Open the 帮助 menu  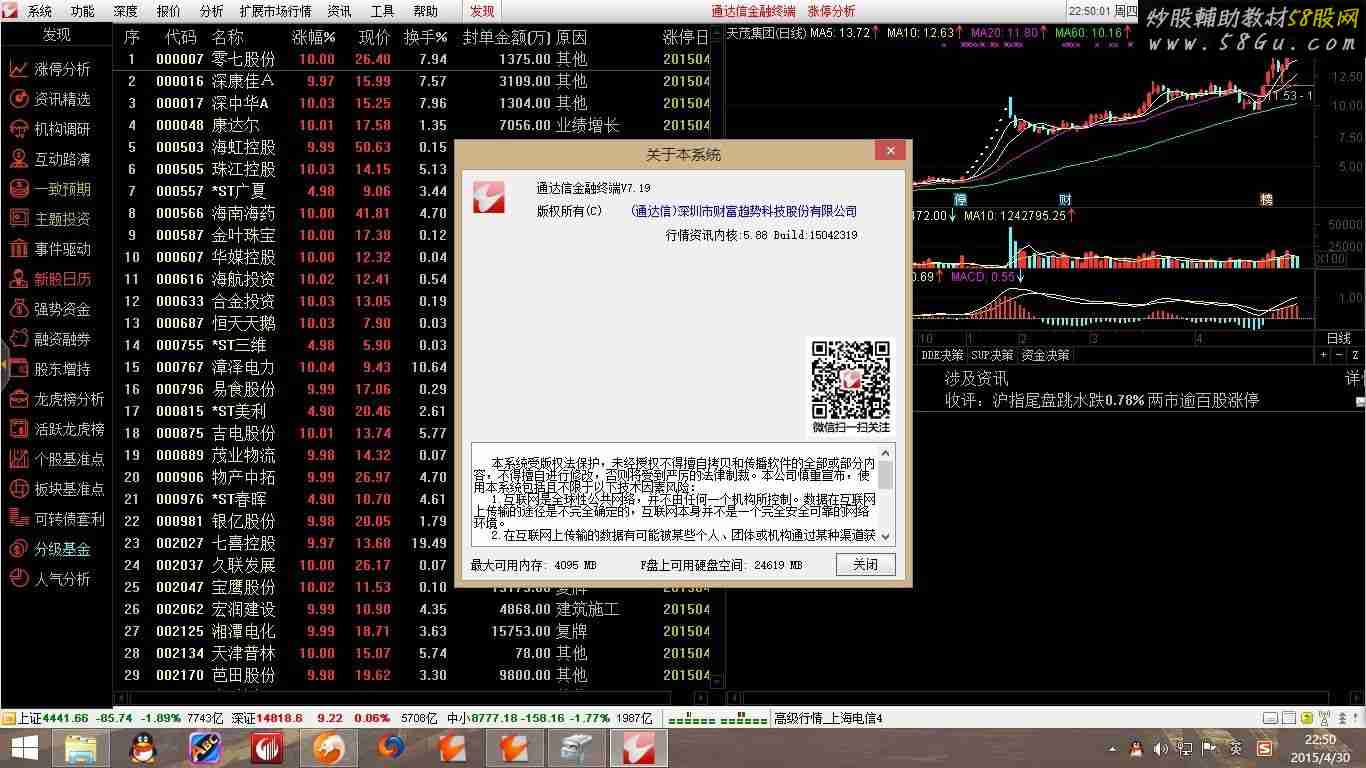click(425, 11)
